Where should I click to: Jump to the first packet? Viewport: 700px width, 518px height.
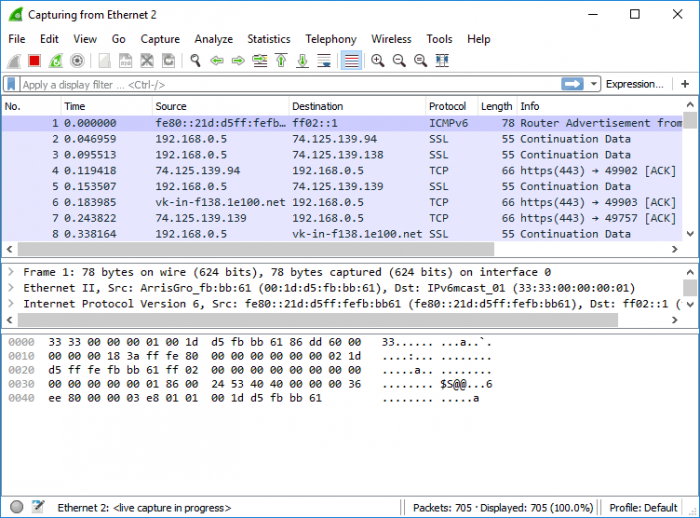[281, 60]
